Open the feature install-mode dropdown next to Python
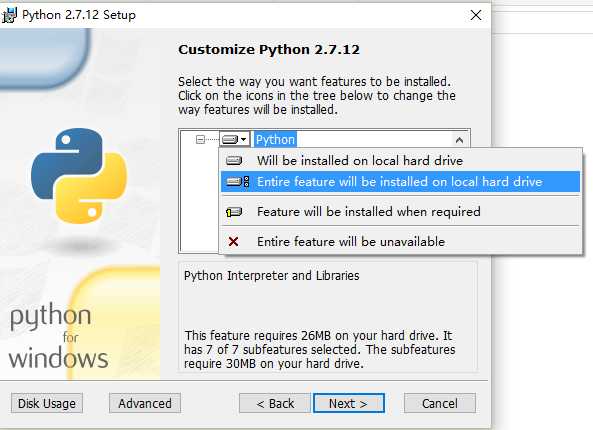593x430 pixels. pos(234,140)
